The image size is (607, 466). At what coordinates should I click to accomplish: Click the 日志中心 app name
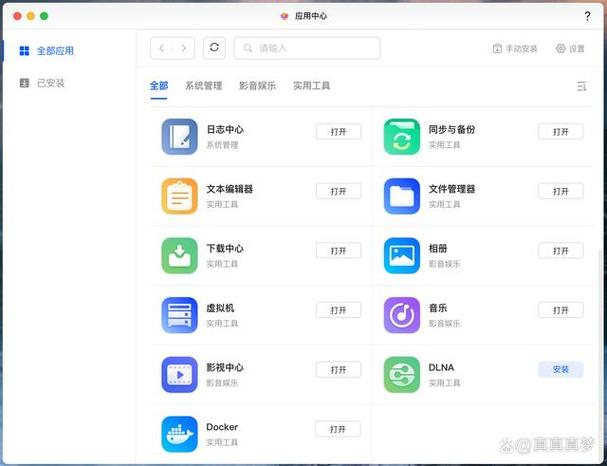(225, 129)
